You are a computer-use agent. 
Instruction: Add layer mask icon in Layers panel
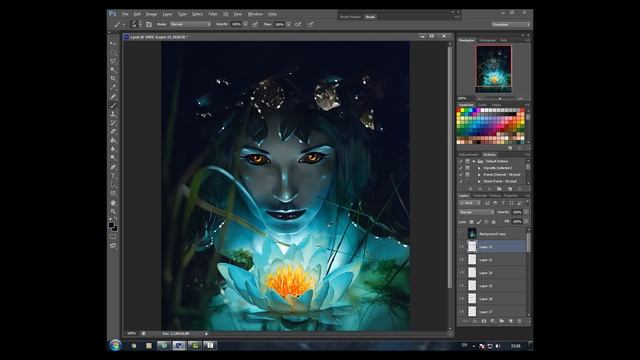(x=484, y=321)
